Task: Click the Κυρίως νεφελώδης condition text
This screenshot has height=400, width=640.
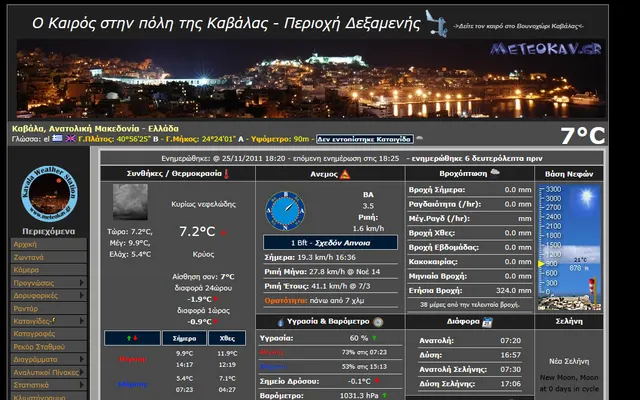Action: tap(203, 204)
